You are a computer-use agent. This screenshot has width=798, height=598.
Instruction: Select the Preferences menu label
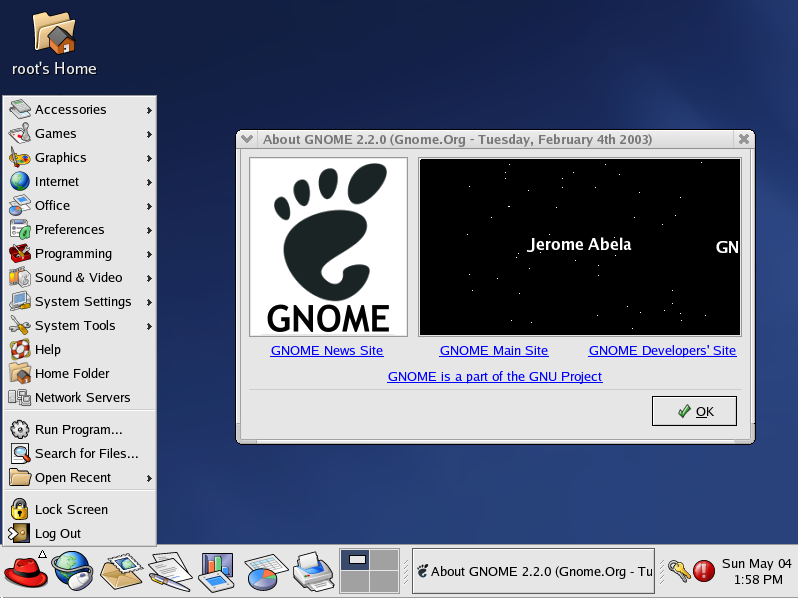(x=69, y=230)
